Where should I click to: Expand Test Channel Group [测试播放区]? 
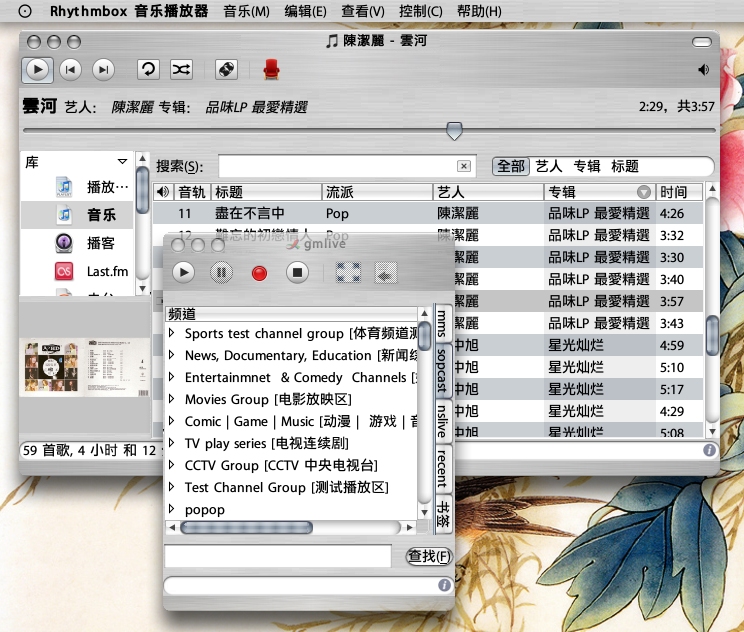172,486
